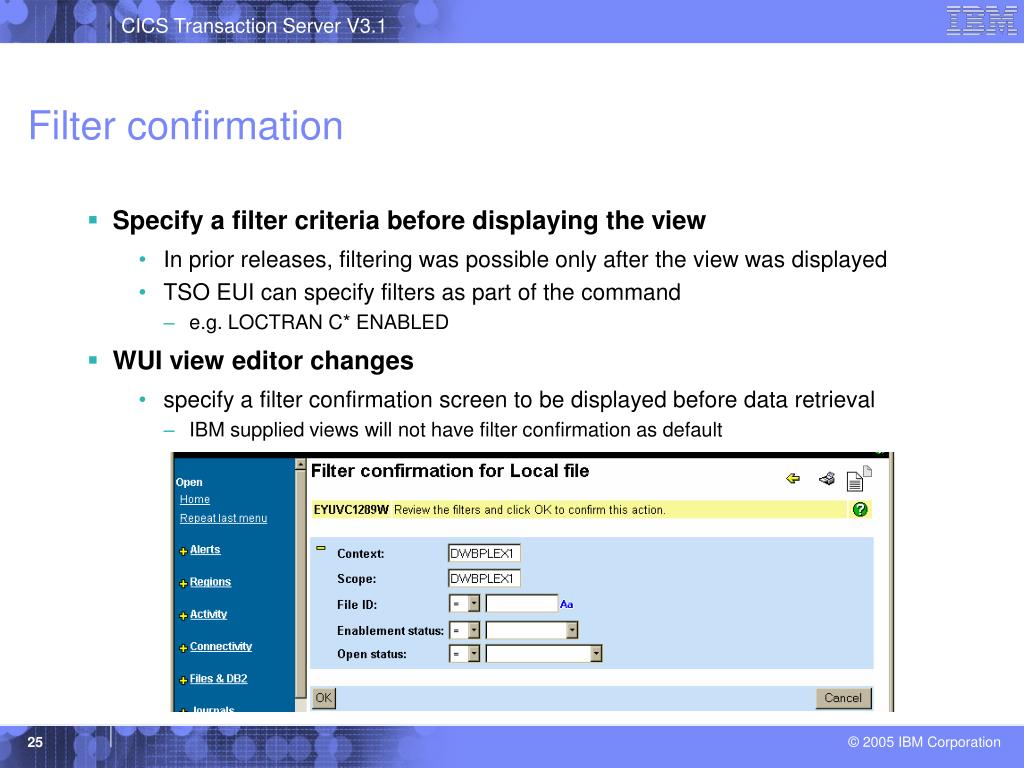Open the Files & DB2 menu link
The height and width of the screenshot is (768, 1024).
[218, 679]
